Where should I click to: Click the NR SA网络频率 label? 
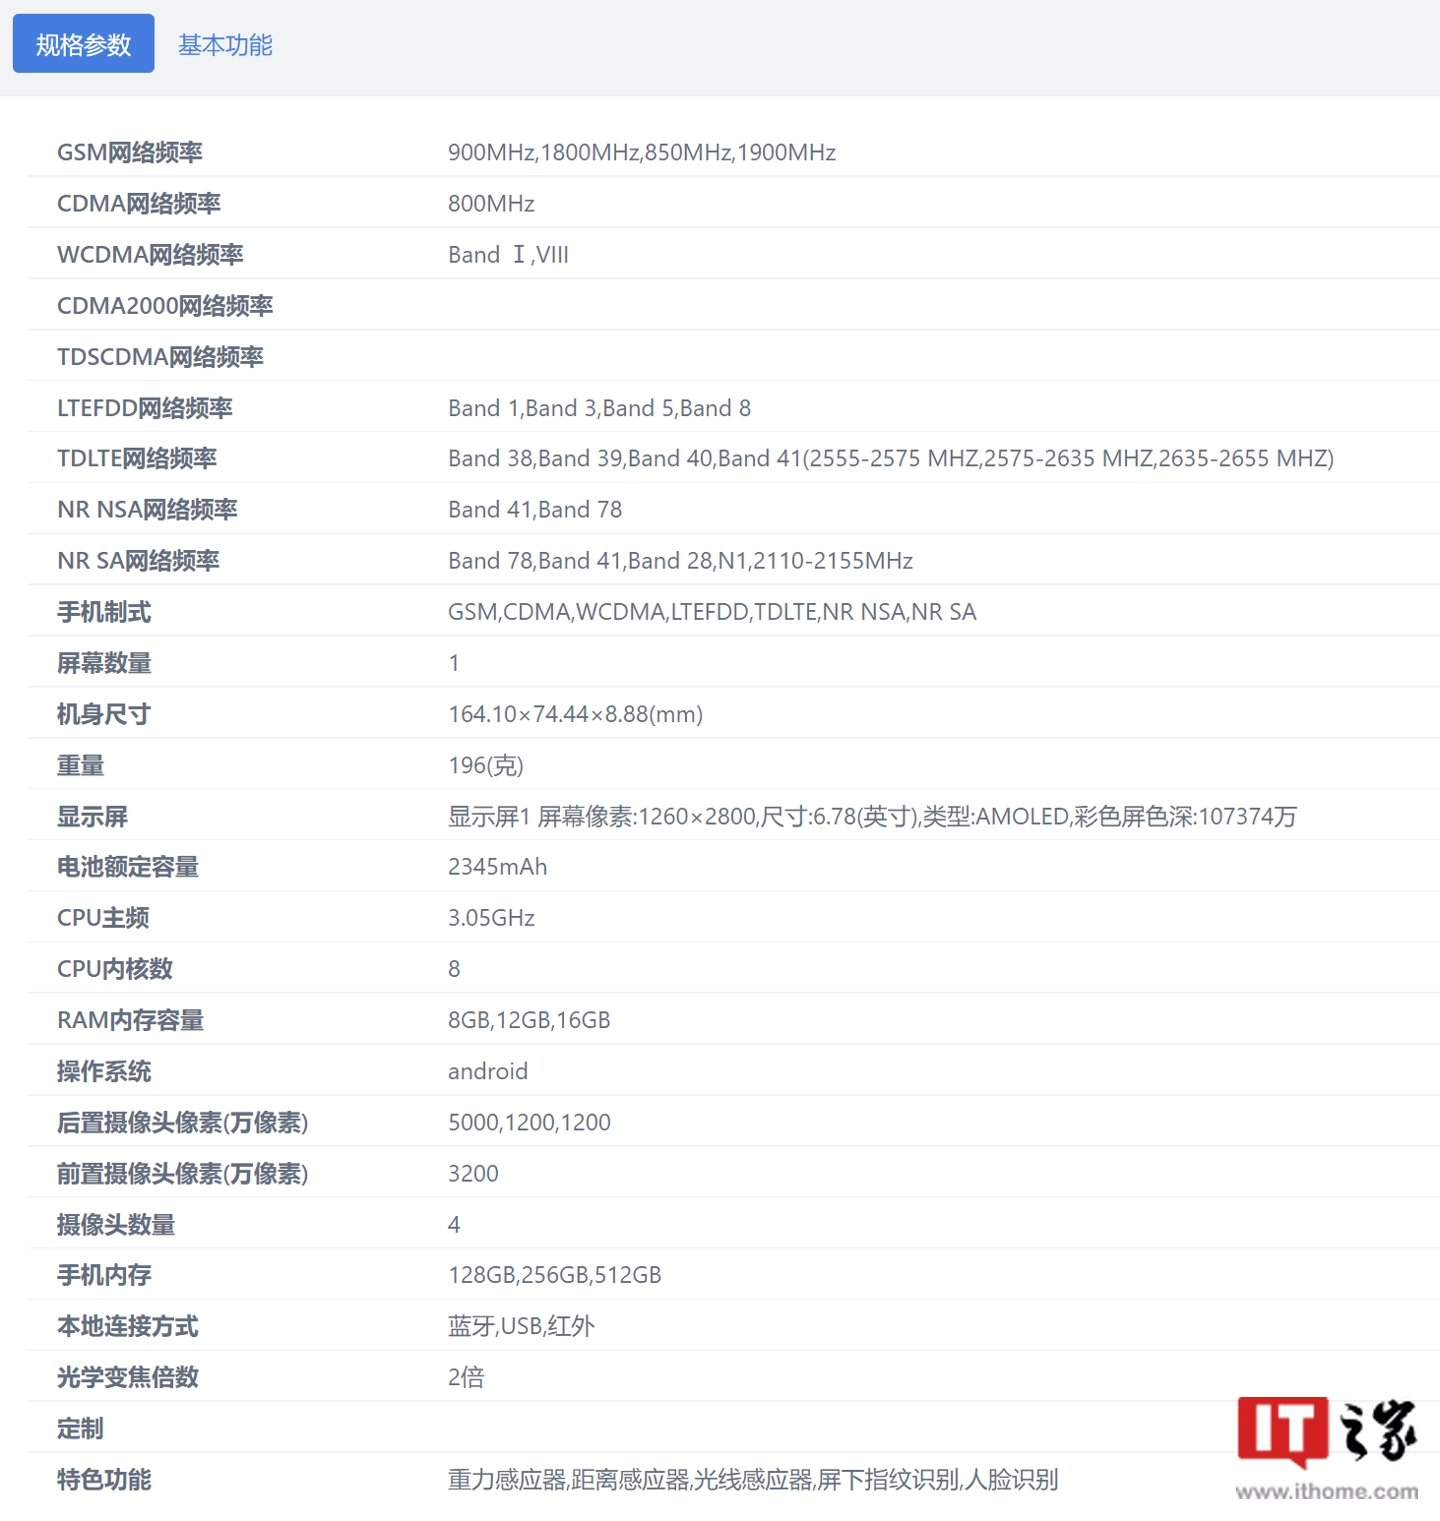tap(138, 560)
